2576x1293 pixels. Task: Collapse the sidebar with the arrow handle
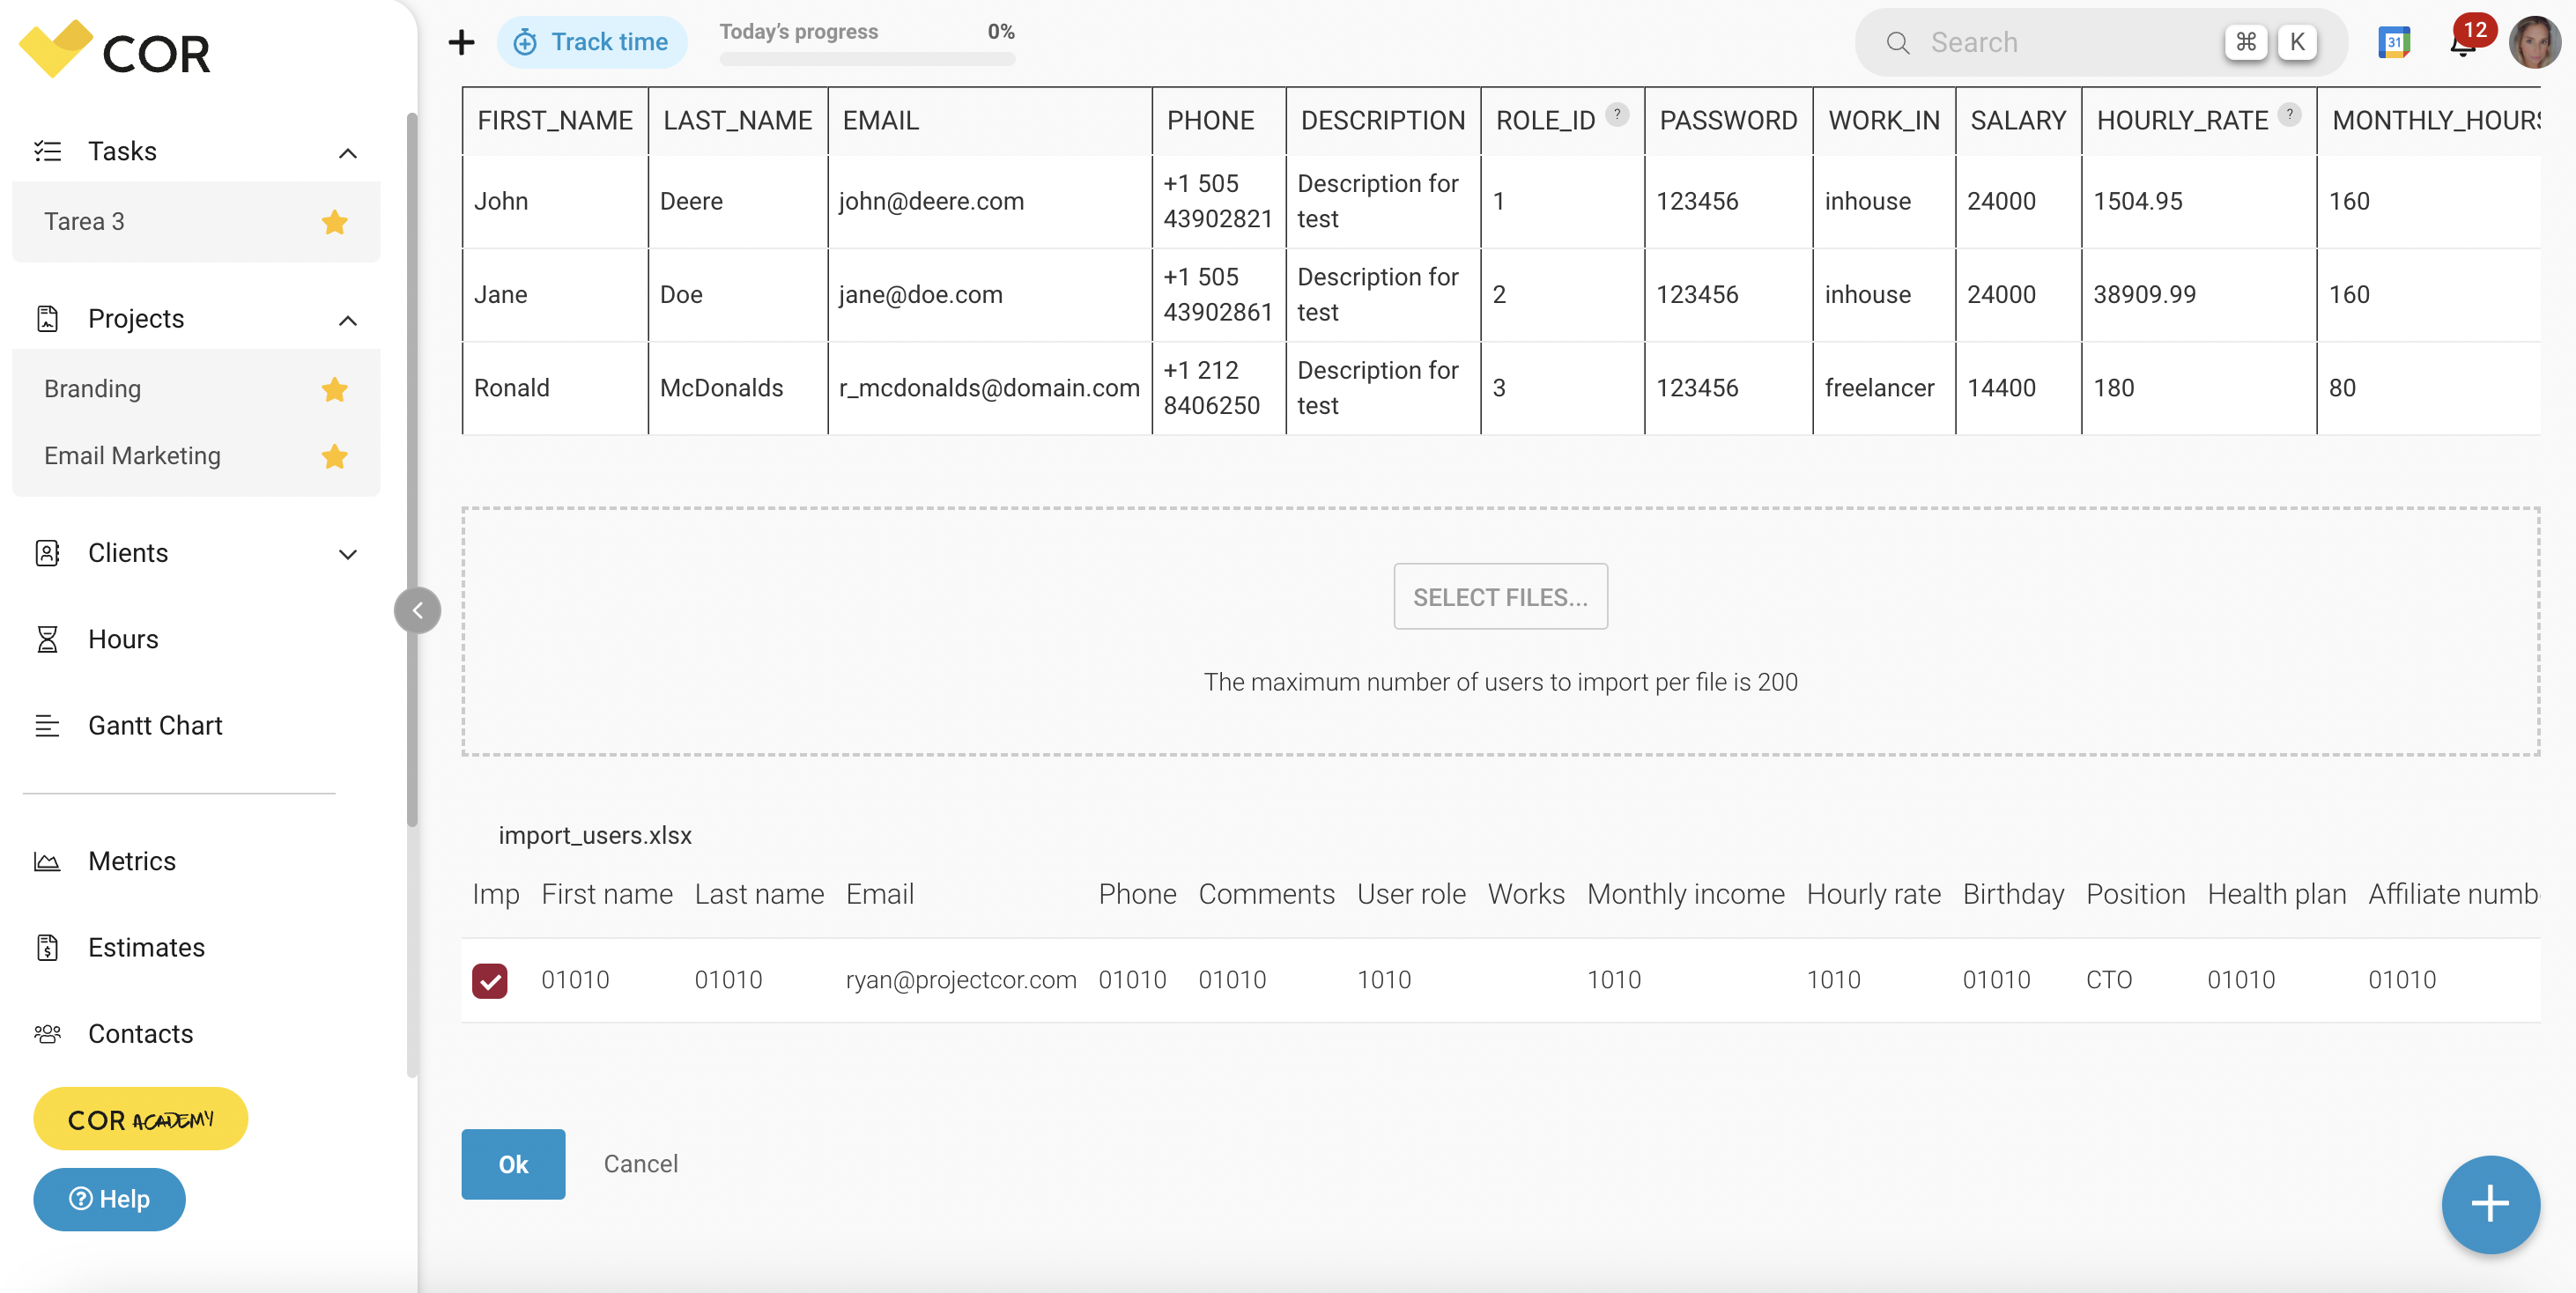[x=417, y=610]
